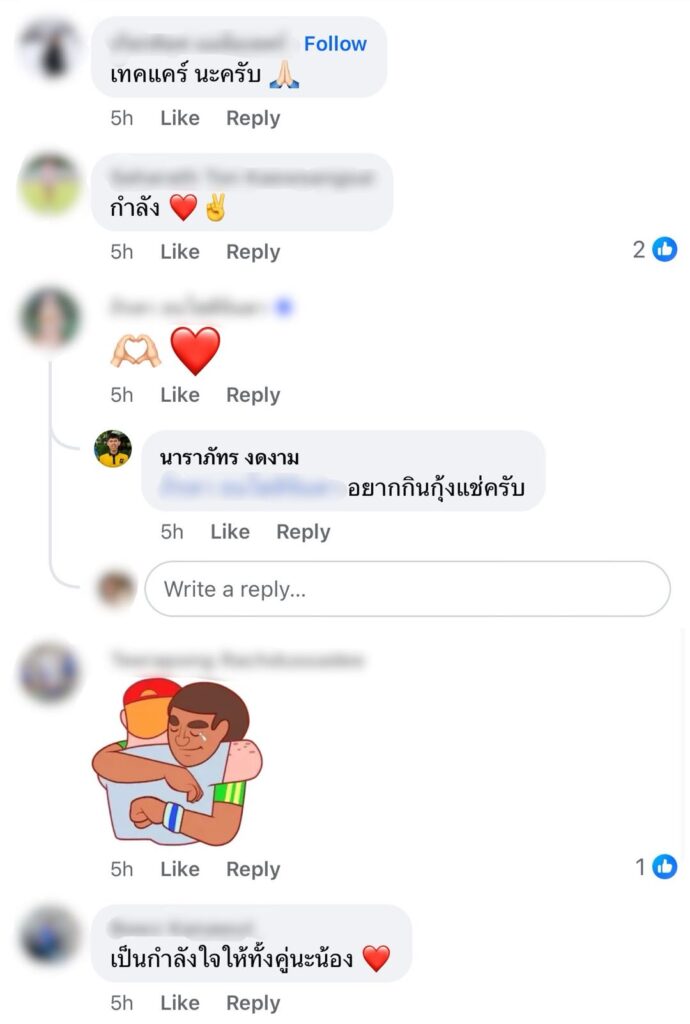The width and height of the screenshot is (690, 1024).
Task: Reply to the hugging sticker comment
Action: point(253,869)
